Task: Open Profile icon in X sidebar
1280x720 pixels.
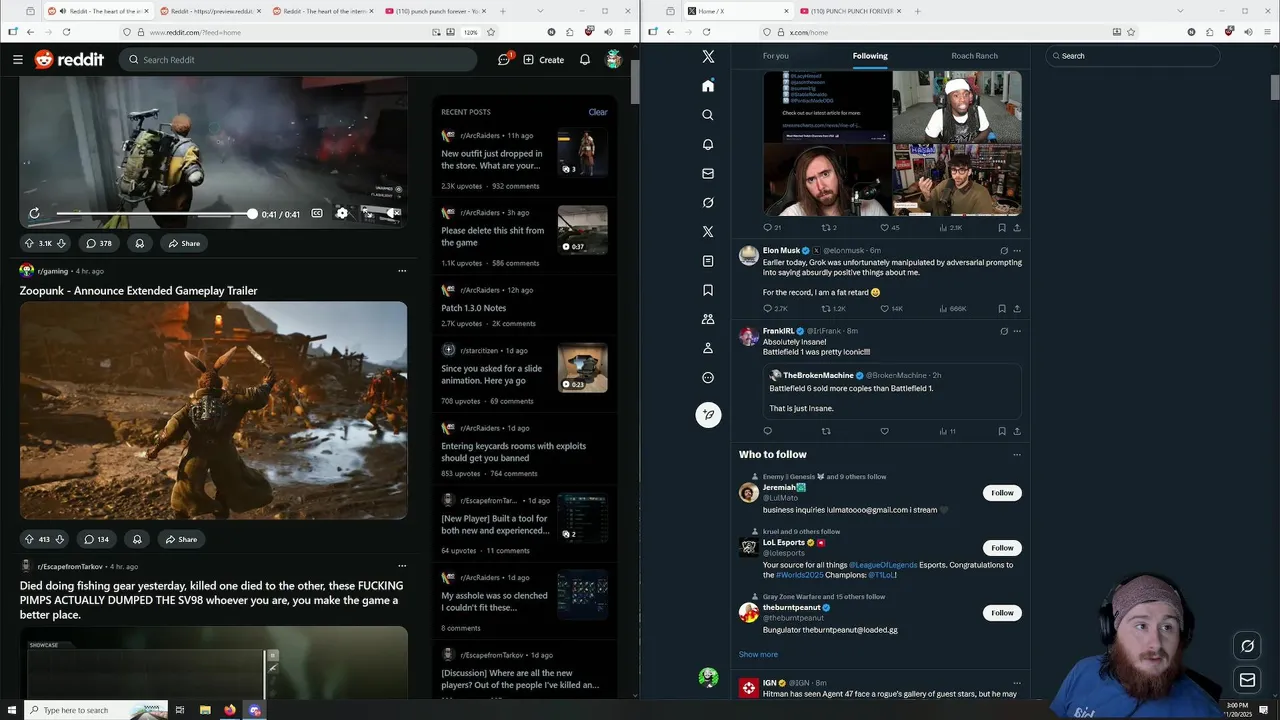Action: (x=708, y=348)
